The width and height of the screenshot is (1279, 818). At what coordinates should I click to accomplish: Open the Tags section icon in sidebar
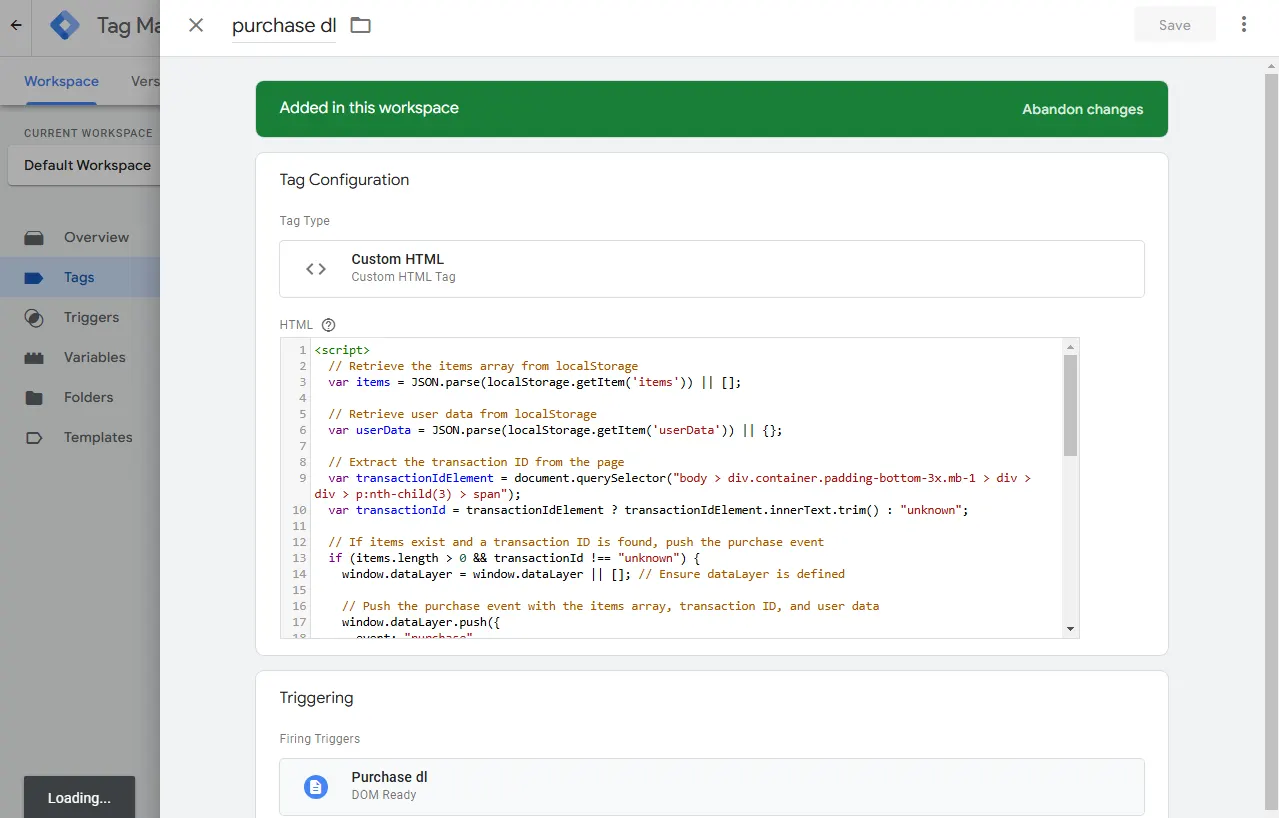point(34,278)
